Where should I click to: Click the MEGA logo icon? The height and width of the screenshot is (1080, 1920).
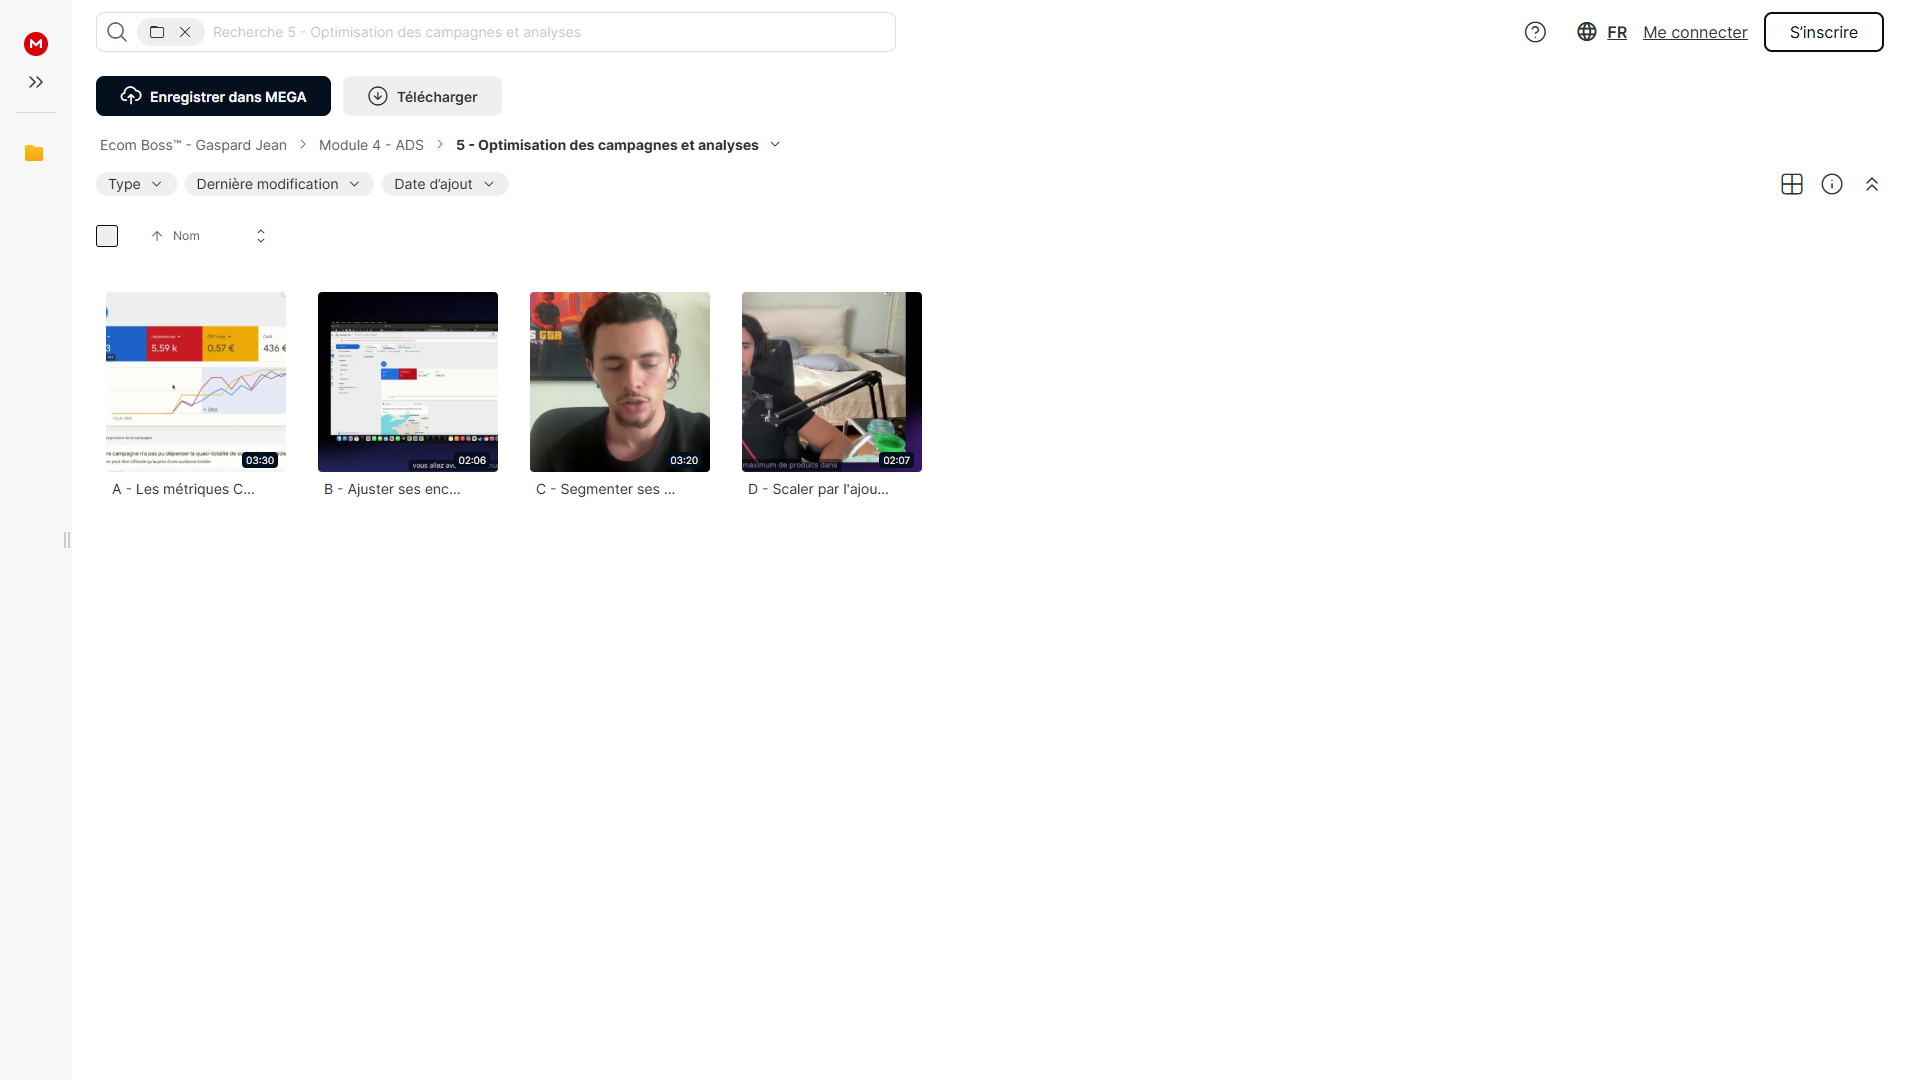[x=36, y=43]
